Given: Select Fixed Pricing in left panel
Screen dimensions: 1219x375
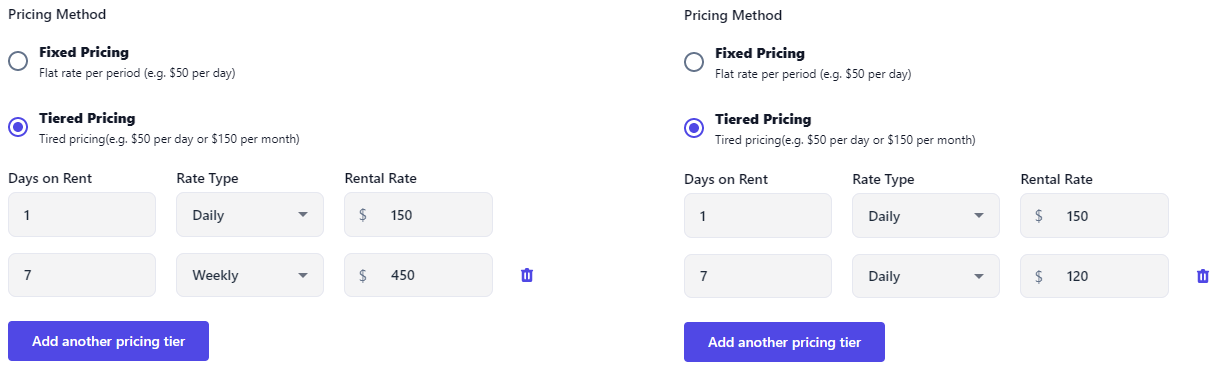Looking at the screenshot, I should tap(18, 61).
